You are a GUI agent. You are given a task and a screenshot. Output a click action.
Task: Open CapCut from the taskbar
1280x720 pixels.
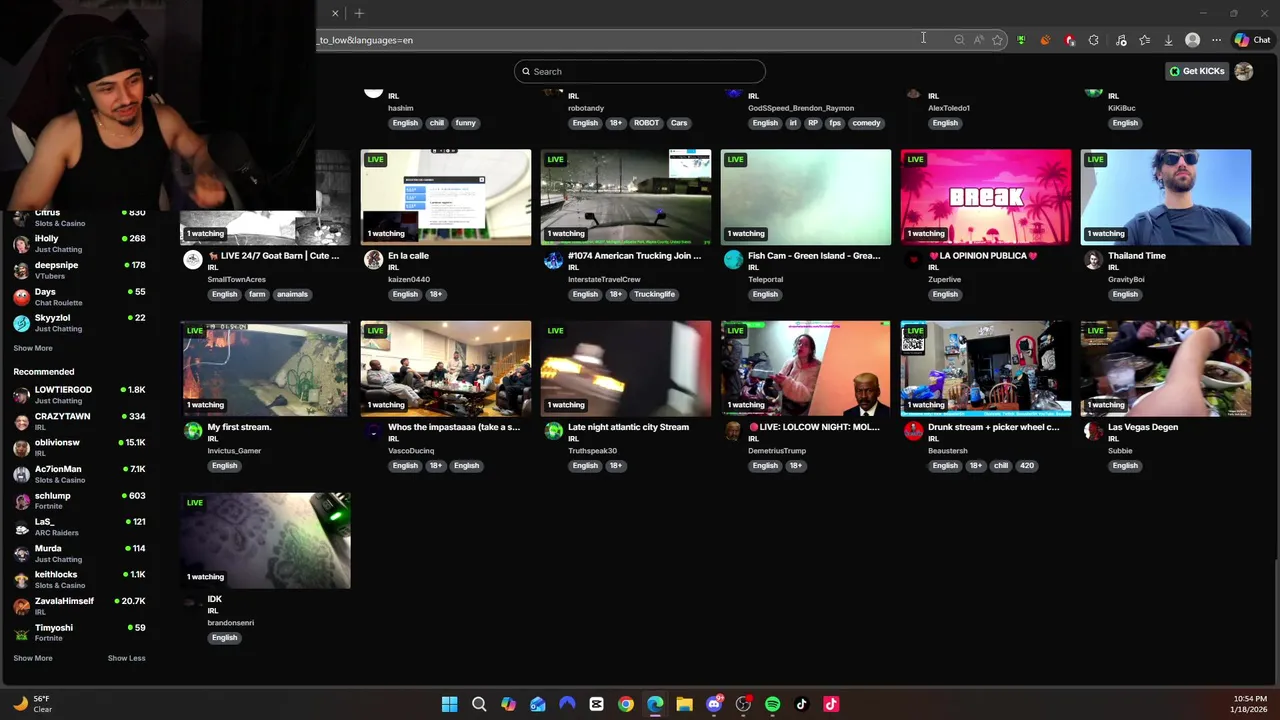[596, 704]
